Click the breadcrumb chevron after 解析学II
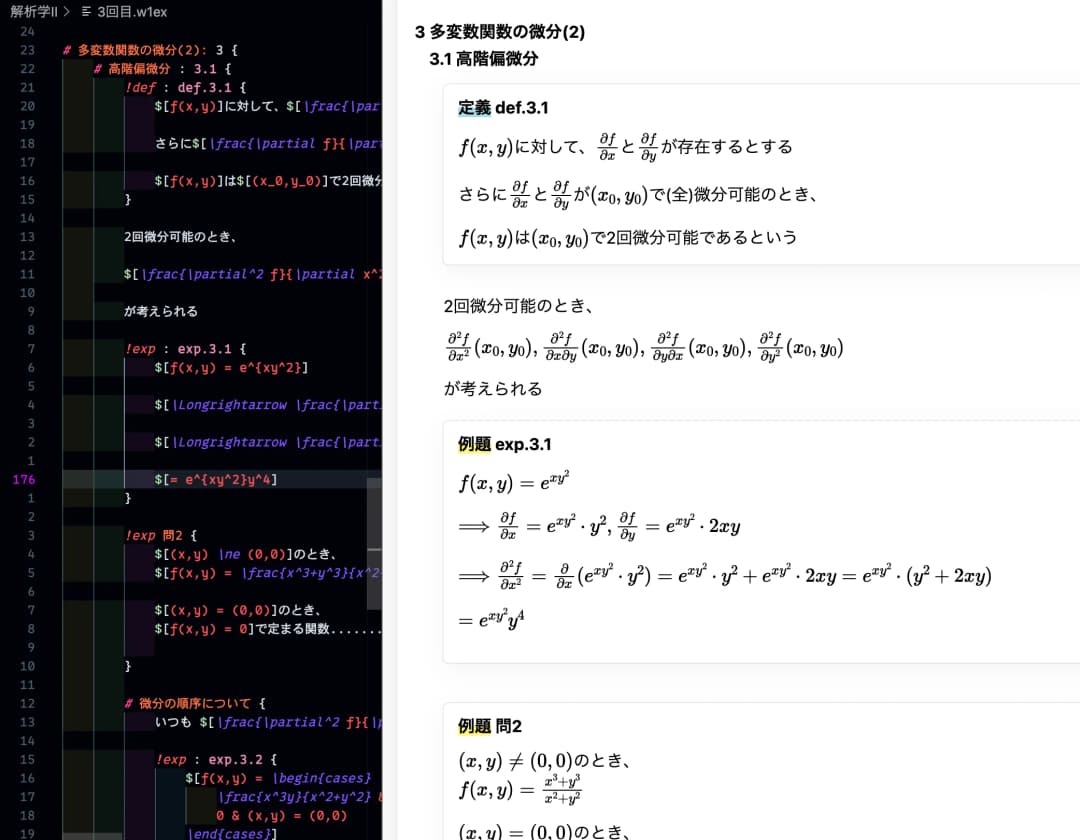This screenshot has height=840, width=1080. tap(66, 12)
